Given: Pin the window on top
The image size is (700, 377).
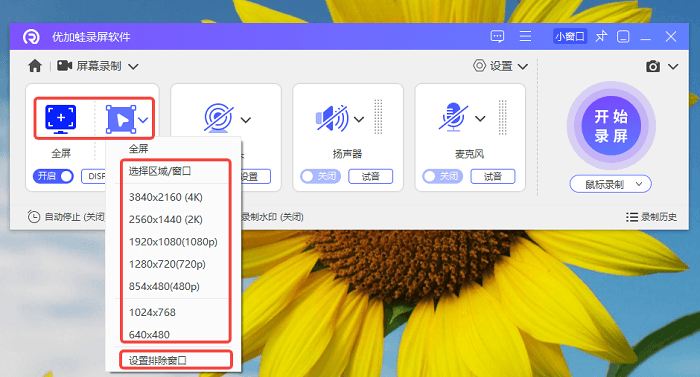Looking at the screenshot, I should 601,36.
